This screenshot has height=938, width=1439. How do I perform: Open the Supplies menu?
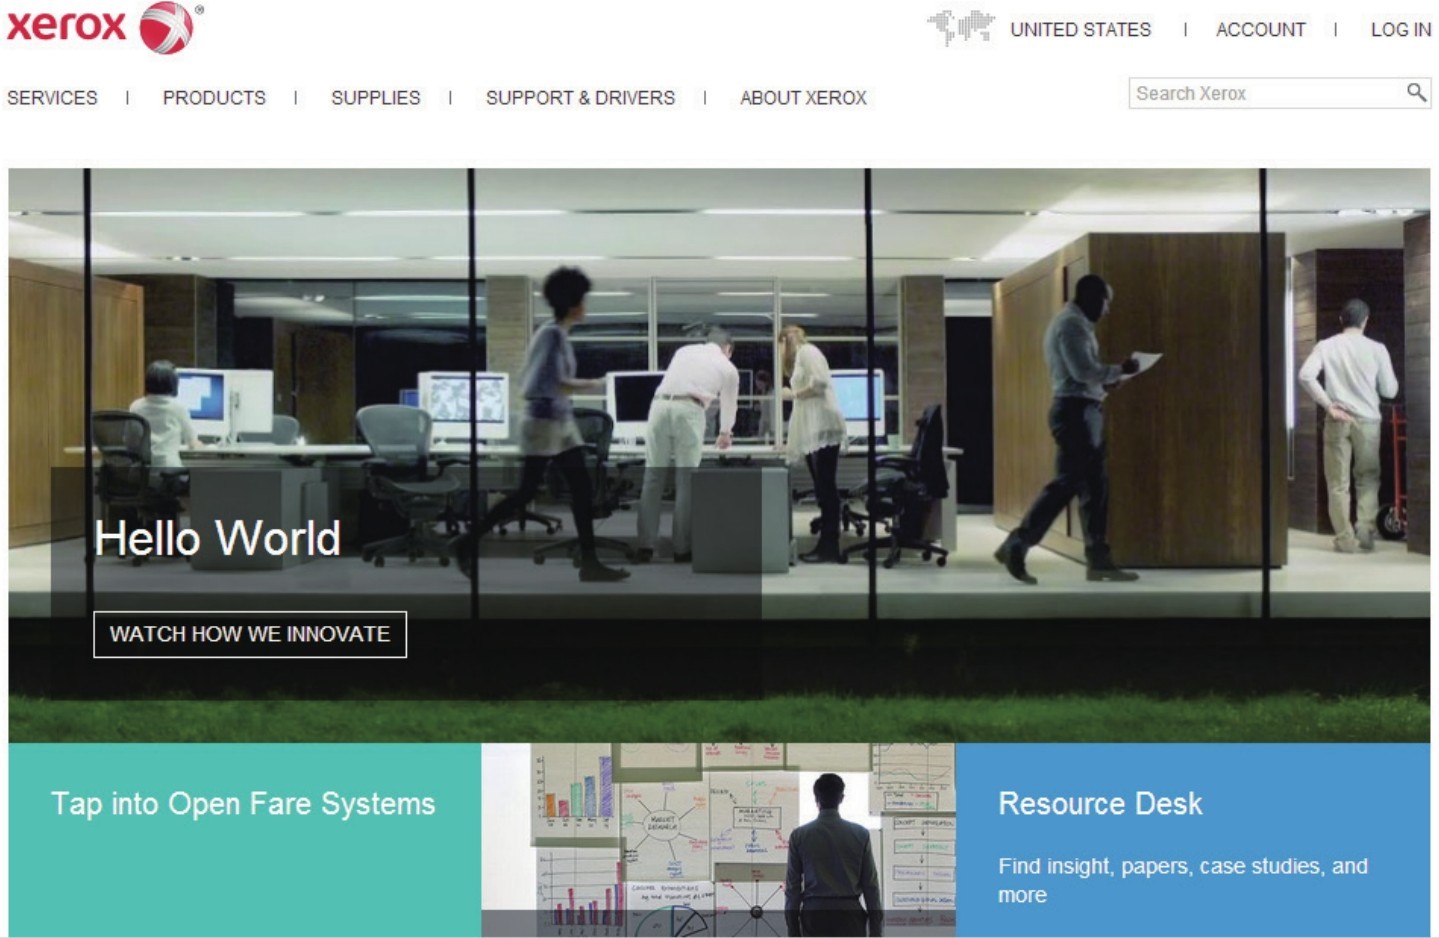tap(376, 98)
